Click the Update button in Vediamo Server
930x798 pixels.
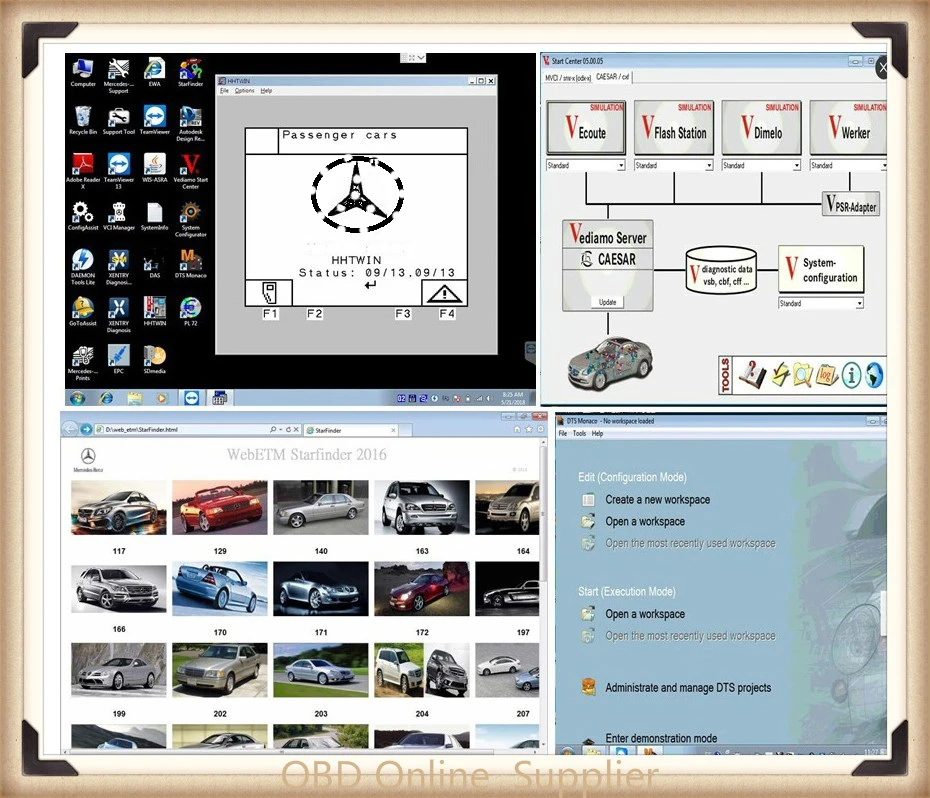[607, 302]
